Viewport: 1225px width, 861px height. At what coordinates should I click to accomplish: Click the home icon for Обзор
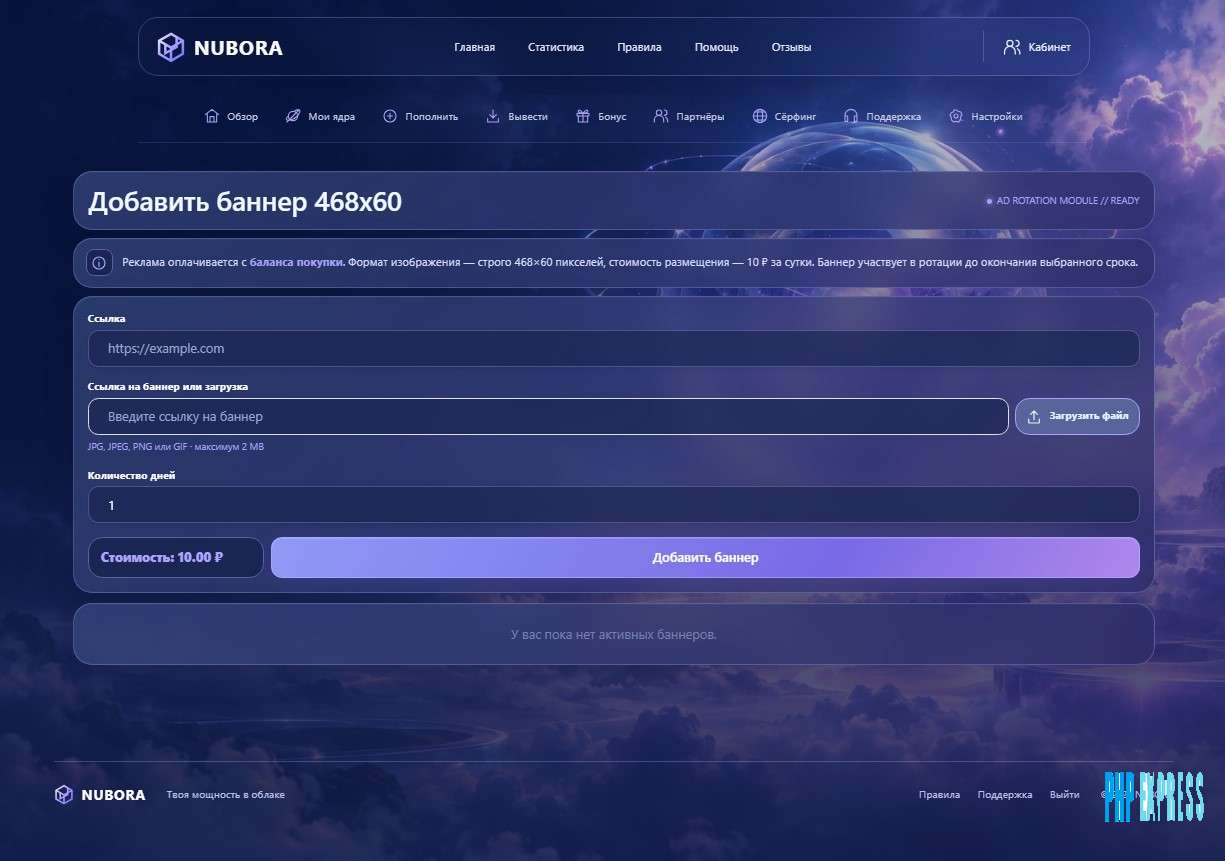(x=211, y=116)
